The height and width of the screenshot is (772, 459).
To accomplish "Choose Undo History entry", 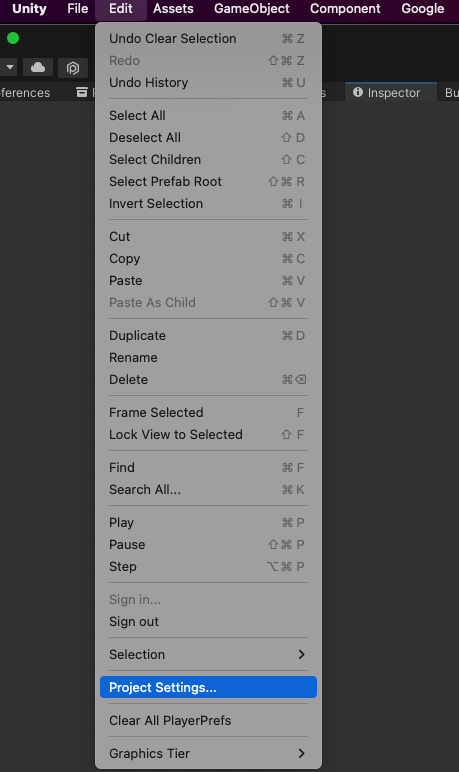I will coord(208,83).
